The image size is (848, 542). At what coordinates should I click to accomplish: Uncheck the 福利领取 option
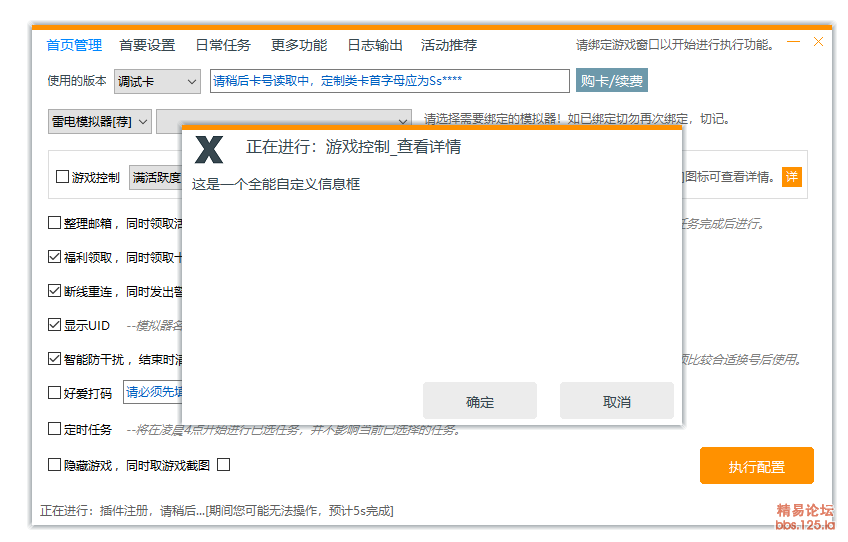[55, 257]
